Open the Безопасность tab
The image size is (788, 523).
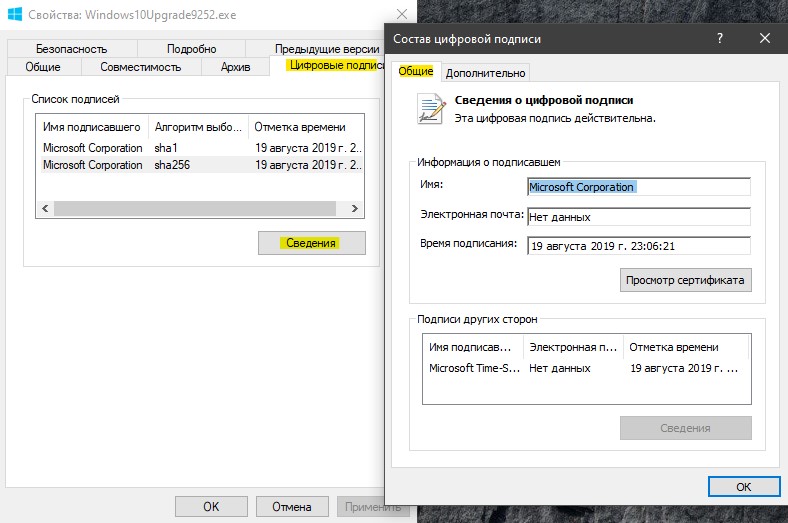point(72,49)
